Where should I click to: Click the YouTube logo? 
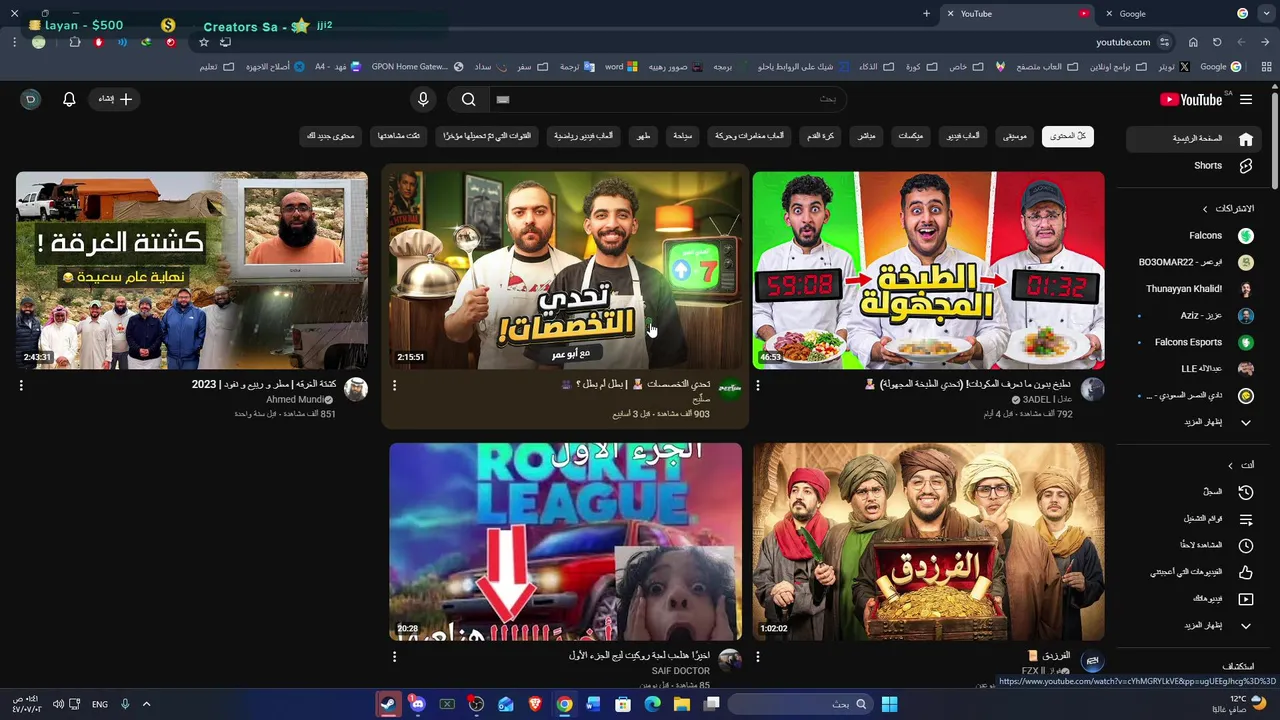1191,99
